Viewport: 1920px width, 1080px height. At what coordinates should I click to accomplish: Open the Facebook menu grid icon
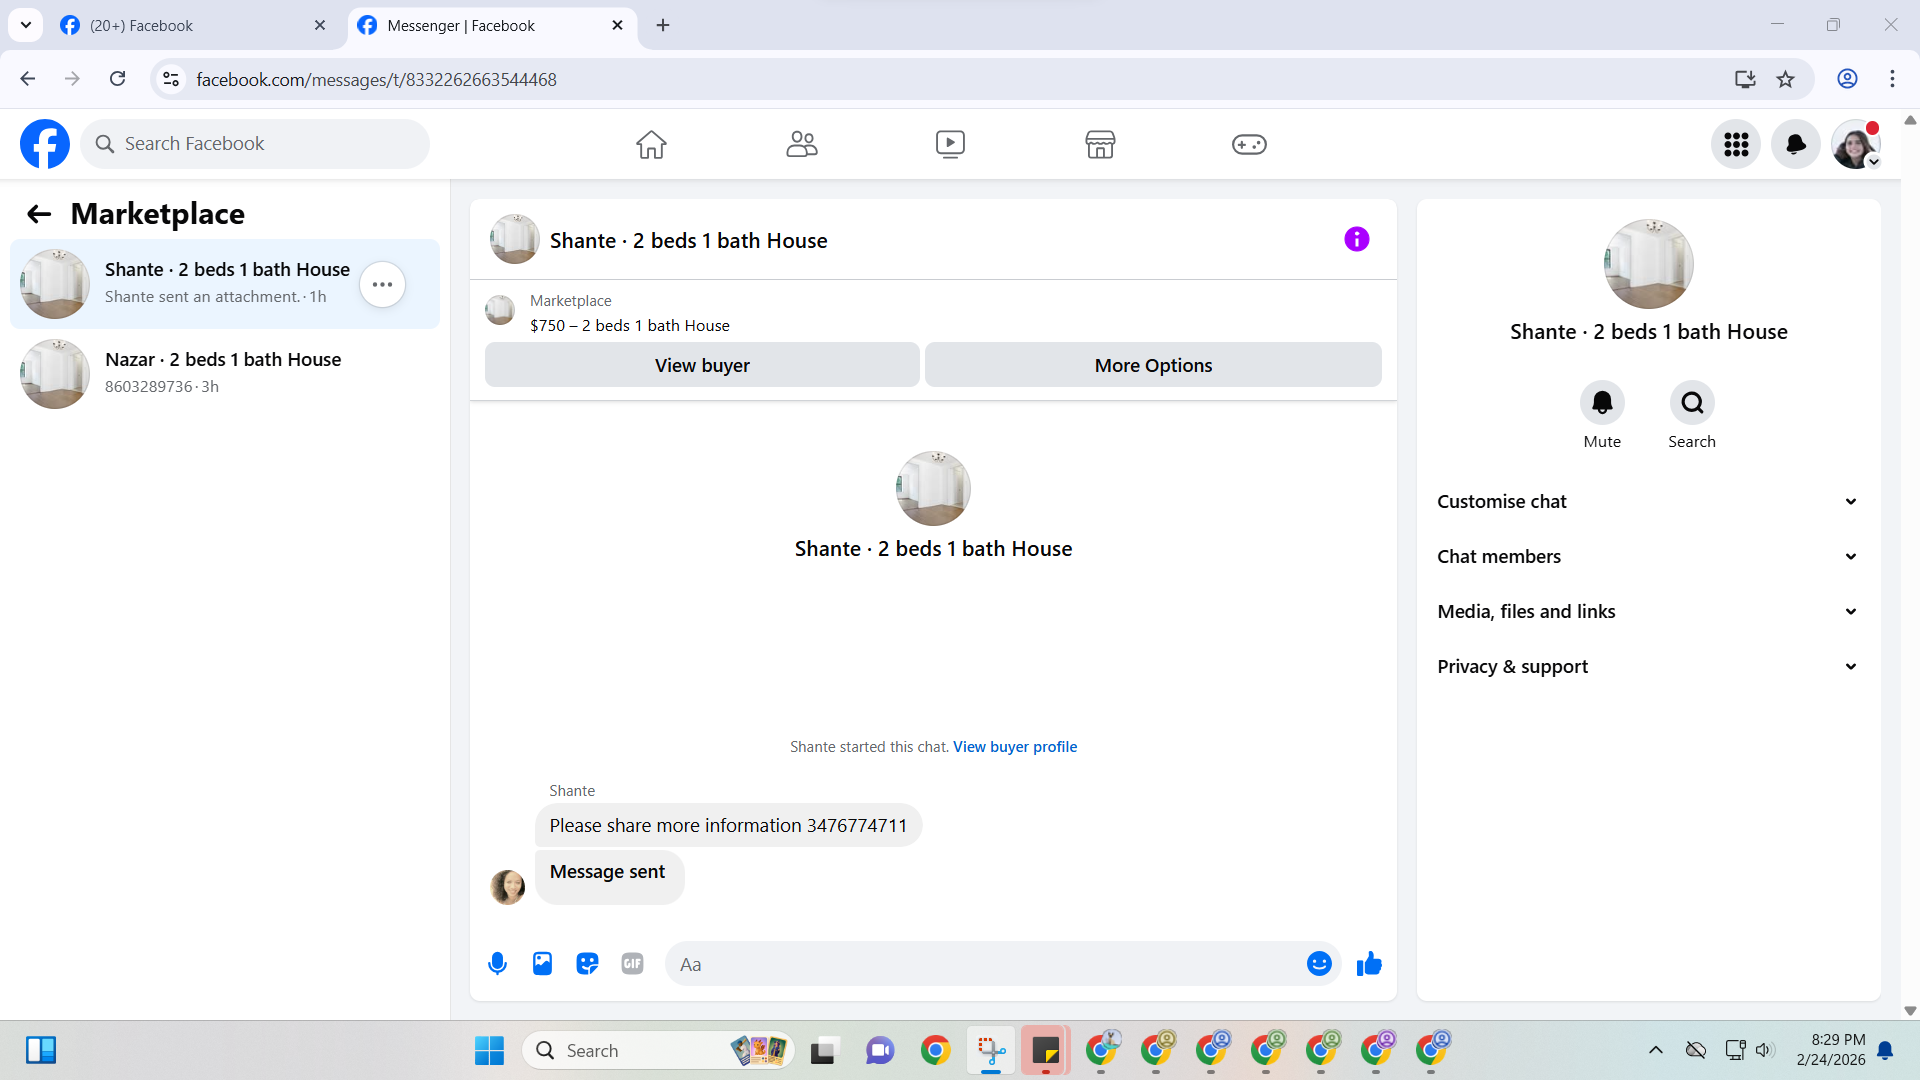coord(1736,144)
